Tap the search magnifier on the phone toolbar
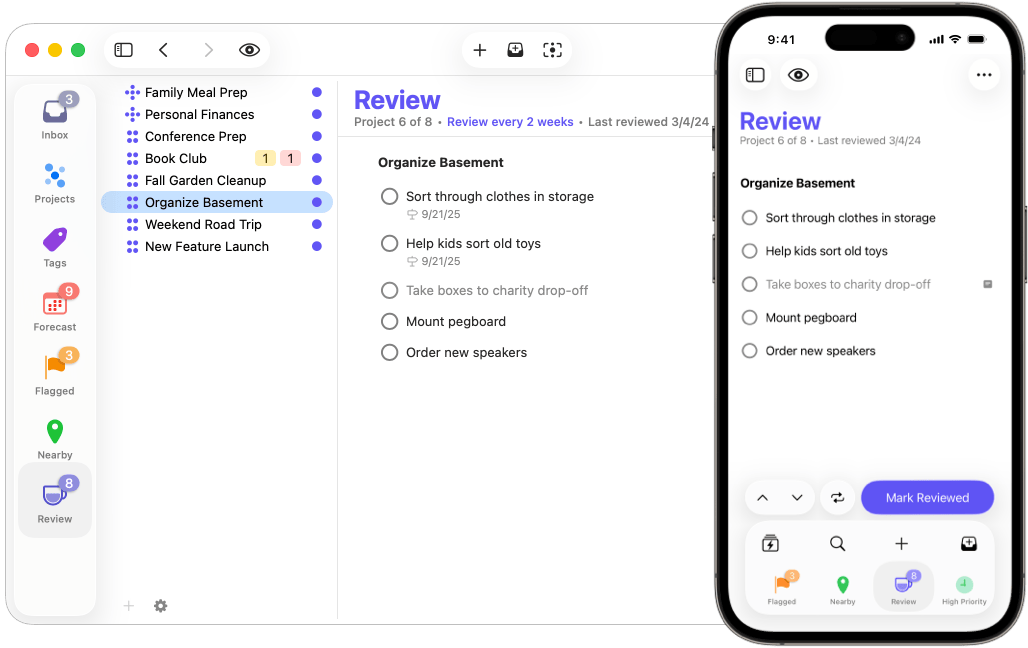This screenshot has height=648, width=1028. (836, 543)
